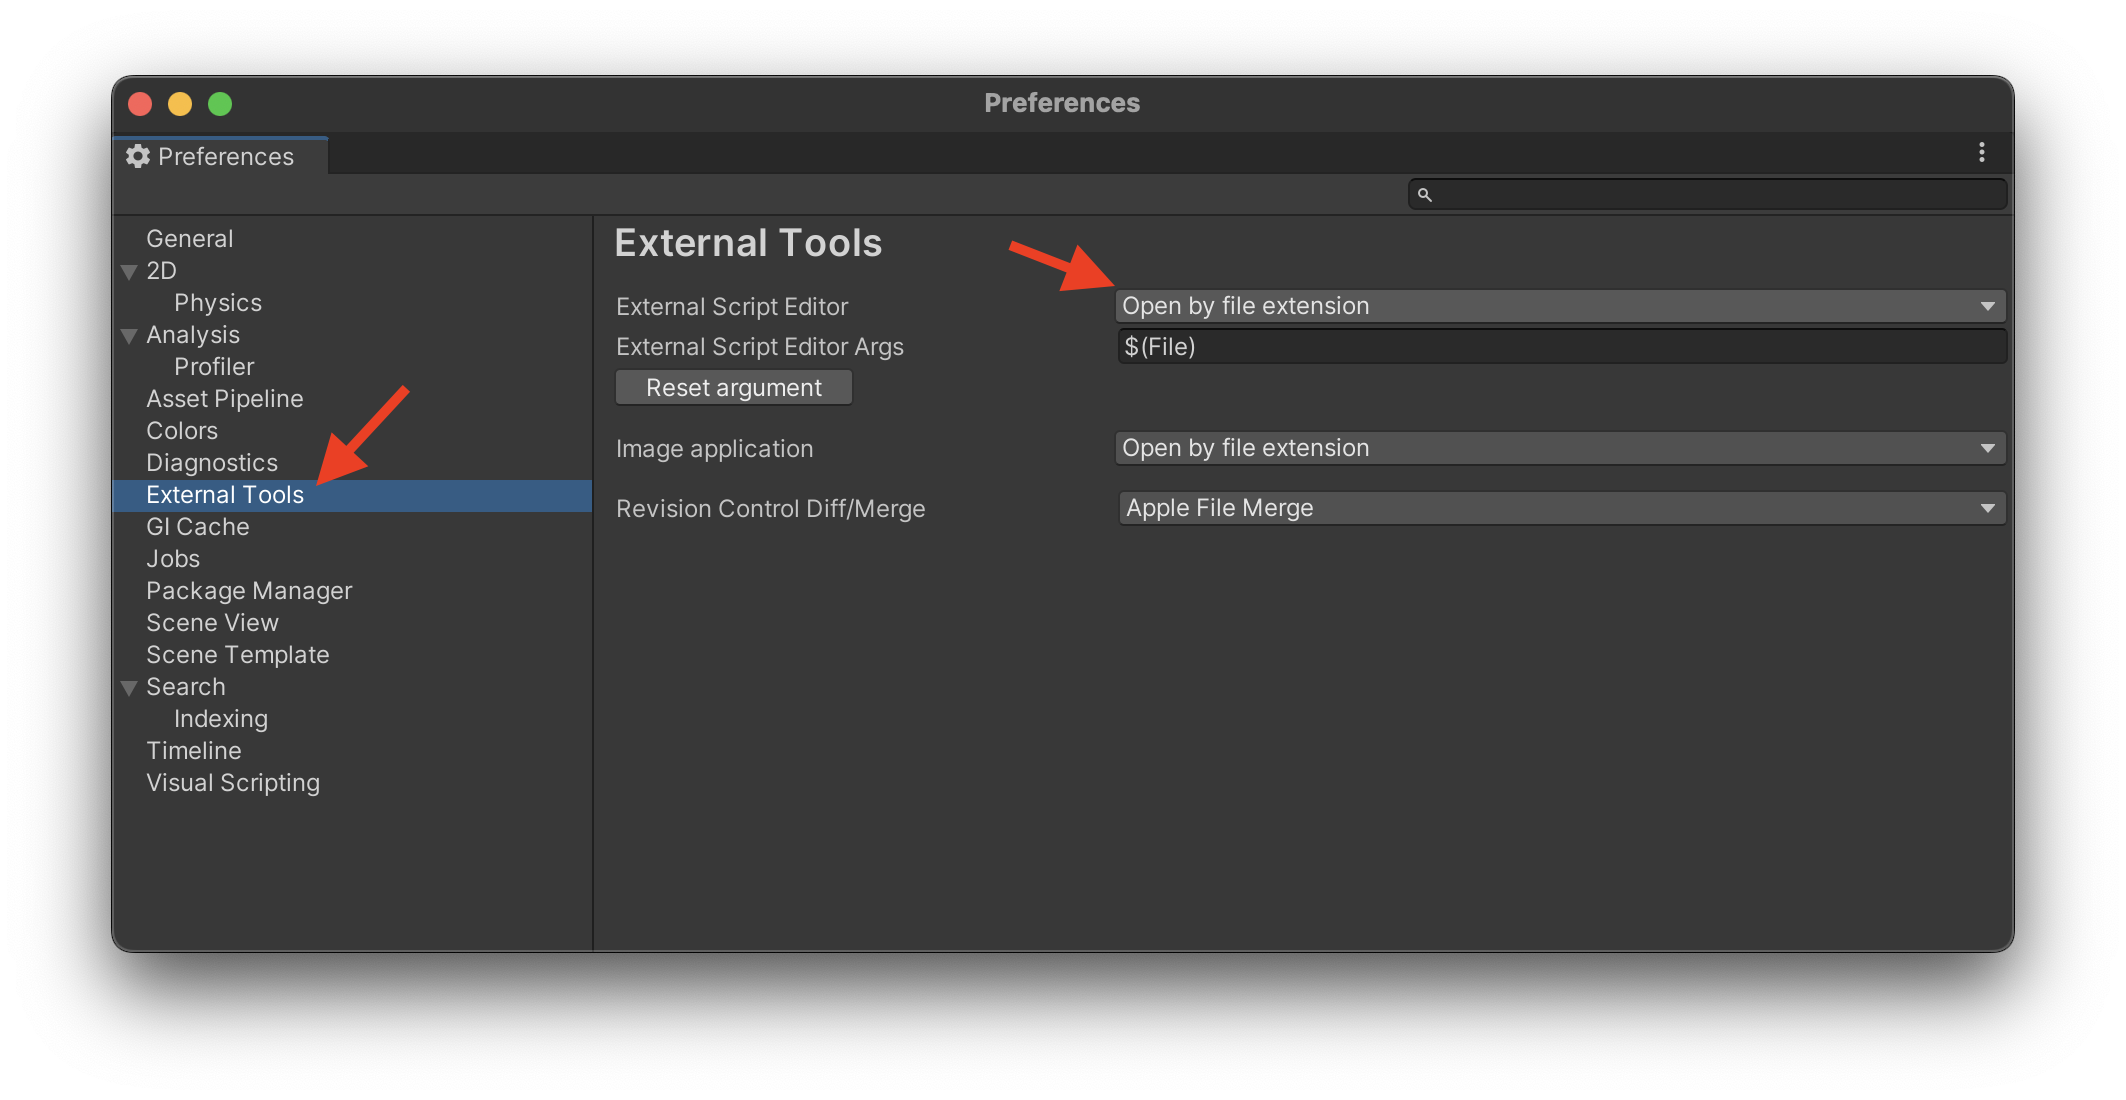Select Colors in the preferences sidebar
Screen dimensions: 2126x1100
tap(182, 430)
